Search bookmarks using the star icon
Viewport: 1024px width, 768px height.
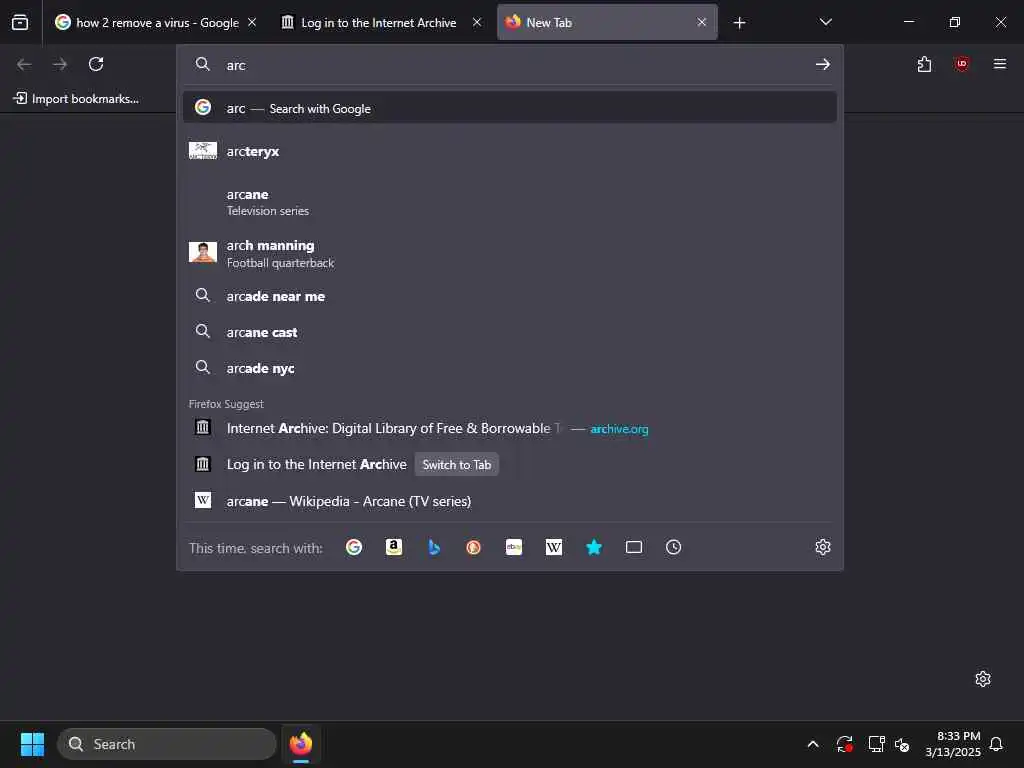coord(594,547)
